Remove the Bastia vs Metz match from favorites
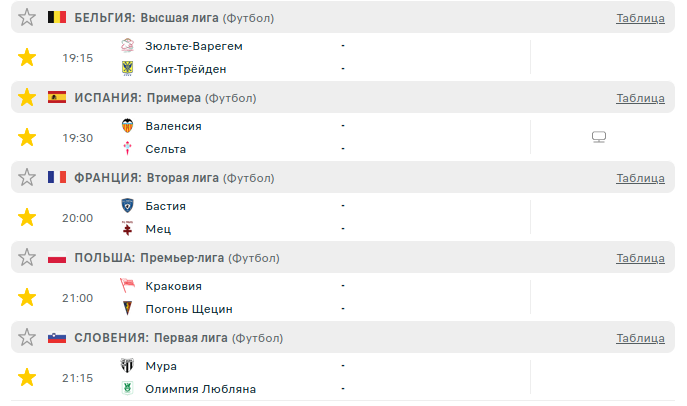 [27, 217]
